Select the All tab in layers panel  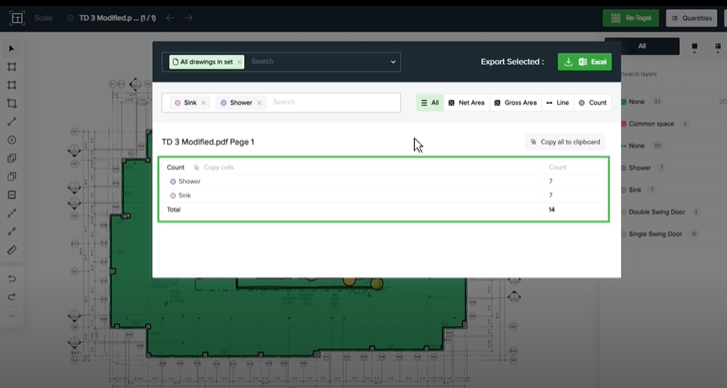[x=642, y=46]
